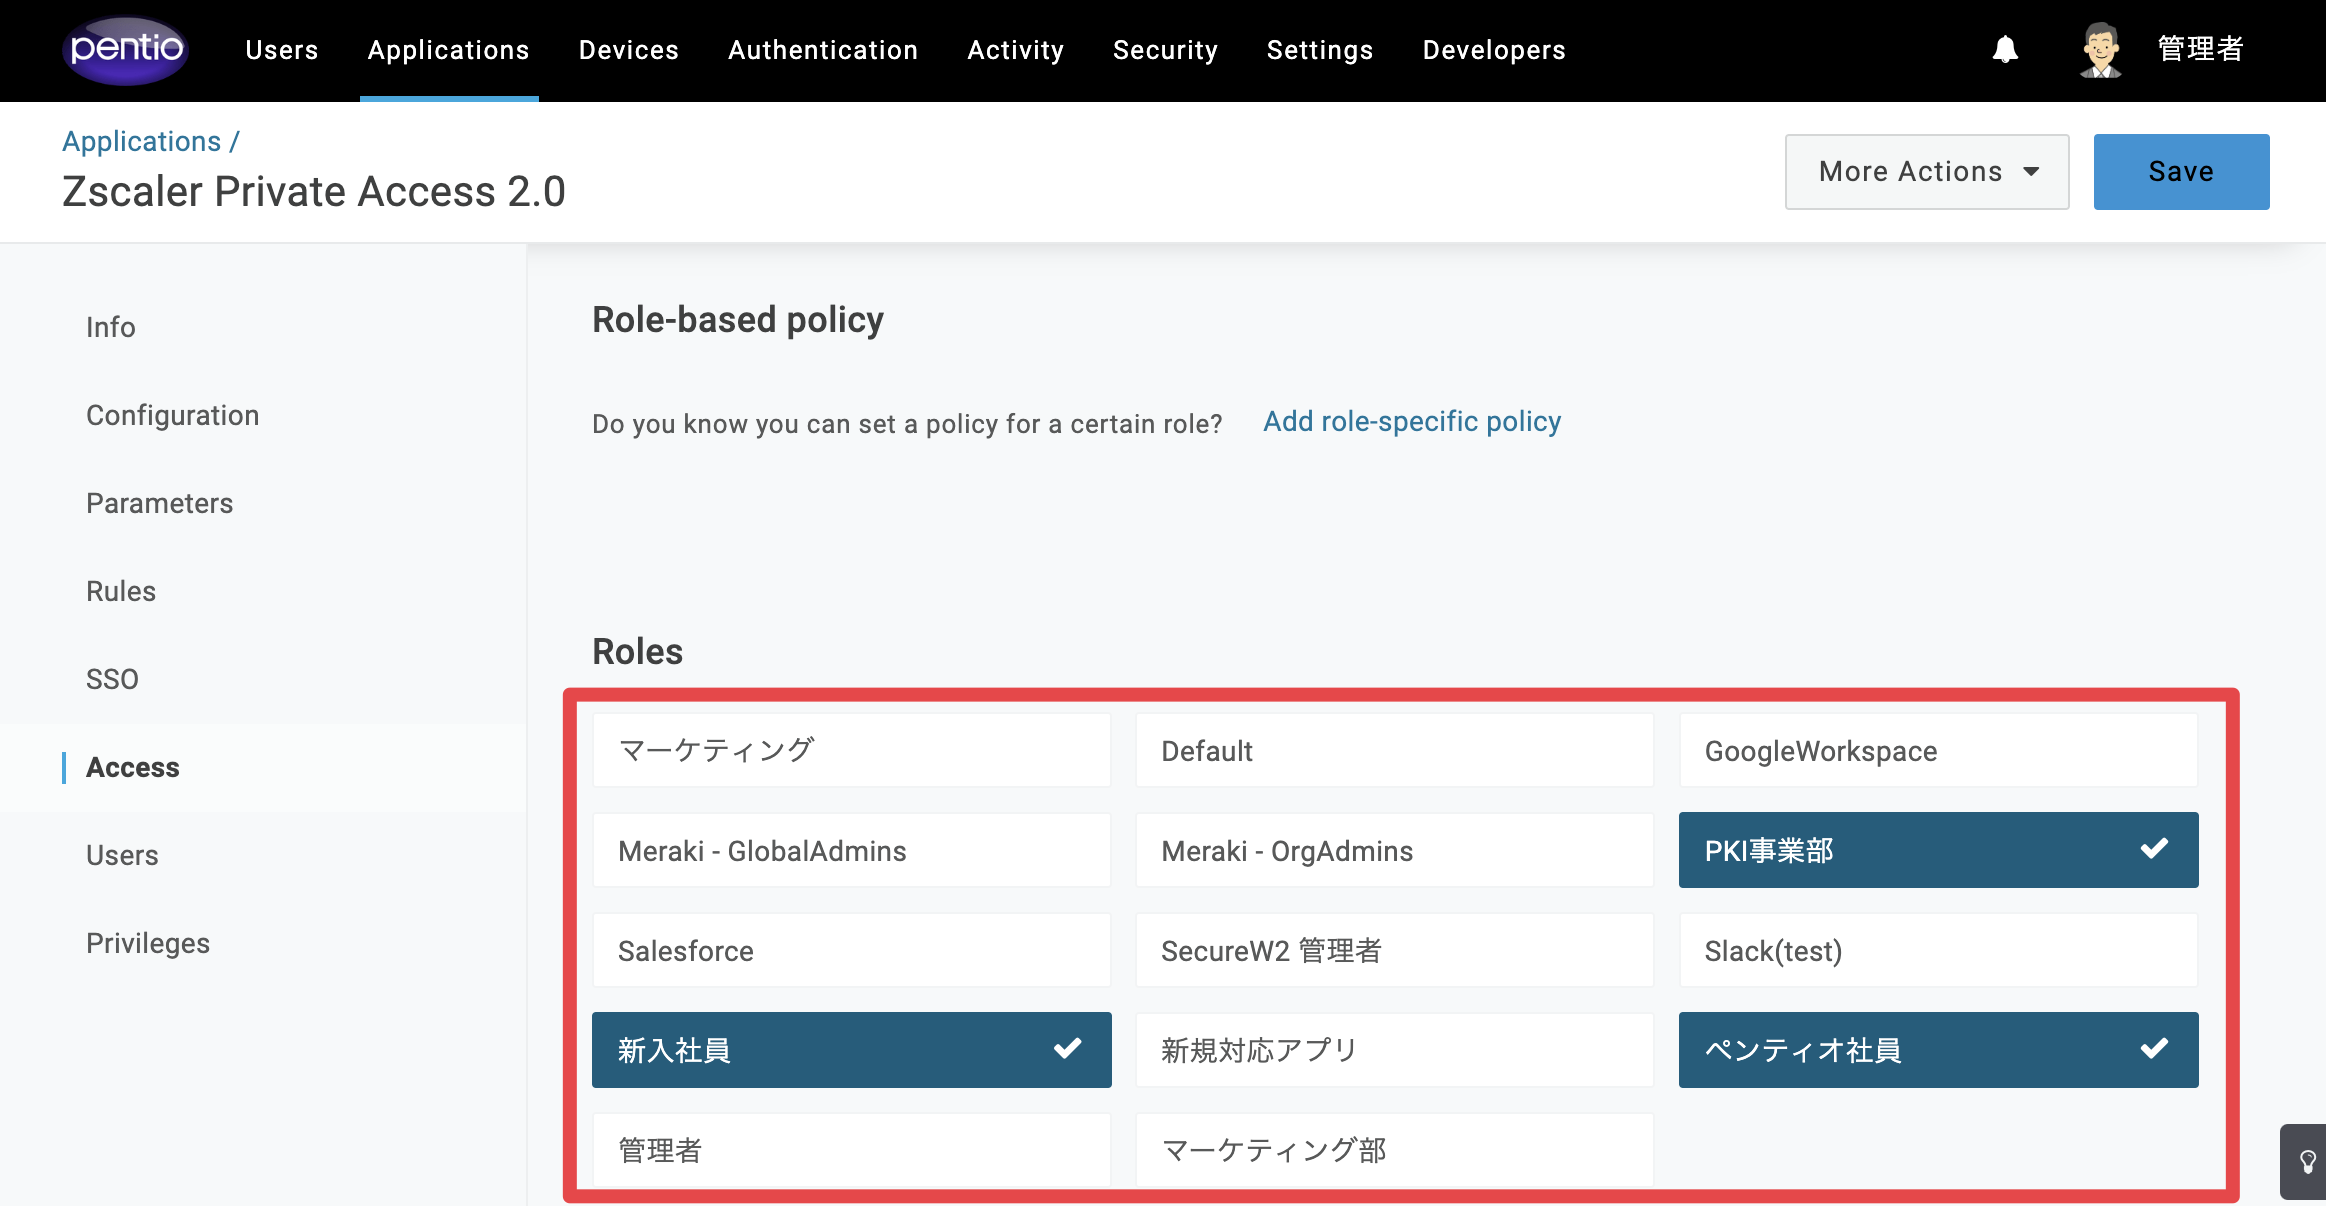Open the Security menu

pos(1165,50)
